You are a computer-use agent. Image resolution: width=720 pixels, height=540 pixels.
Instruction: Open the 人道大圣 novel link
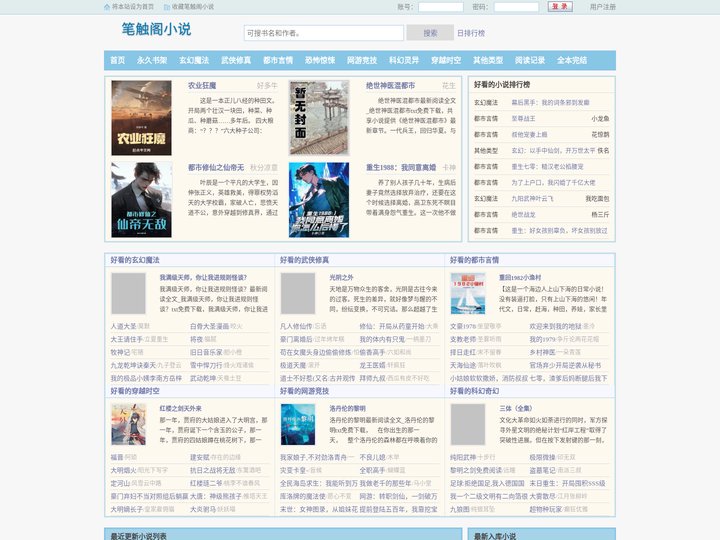(x=124, y=326)
